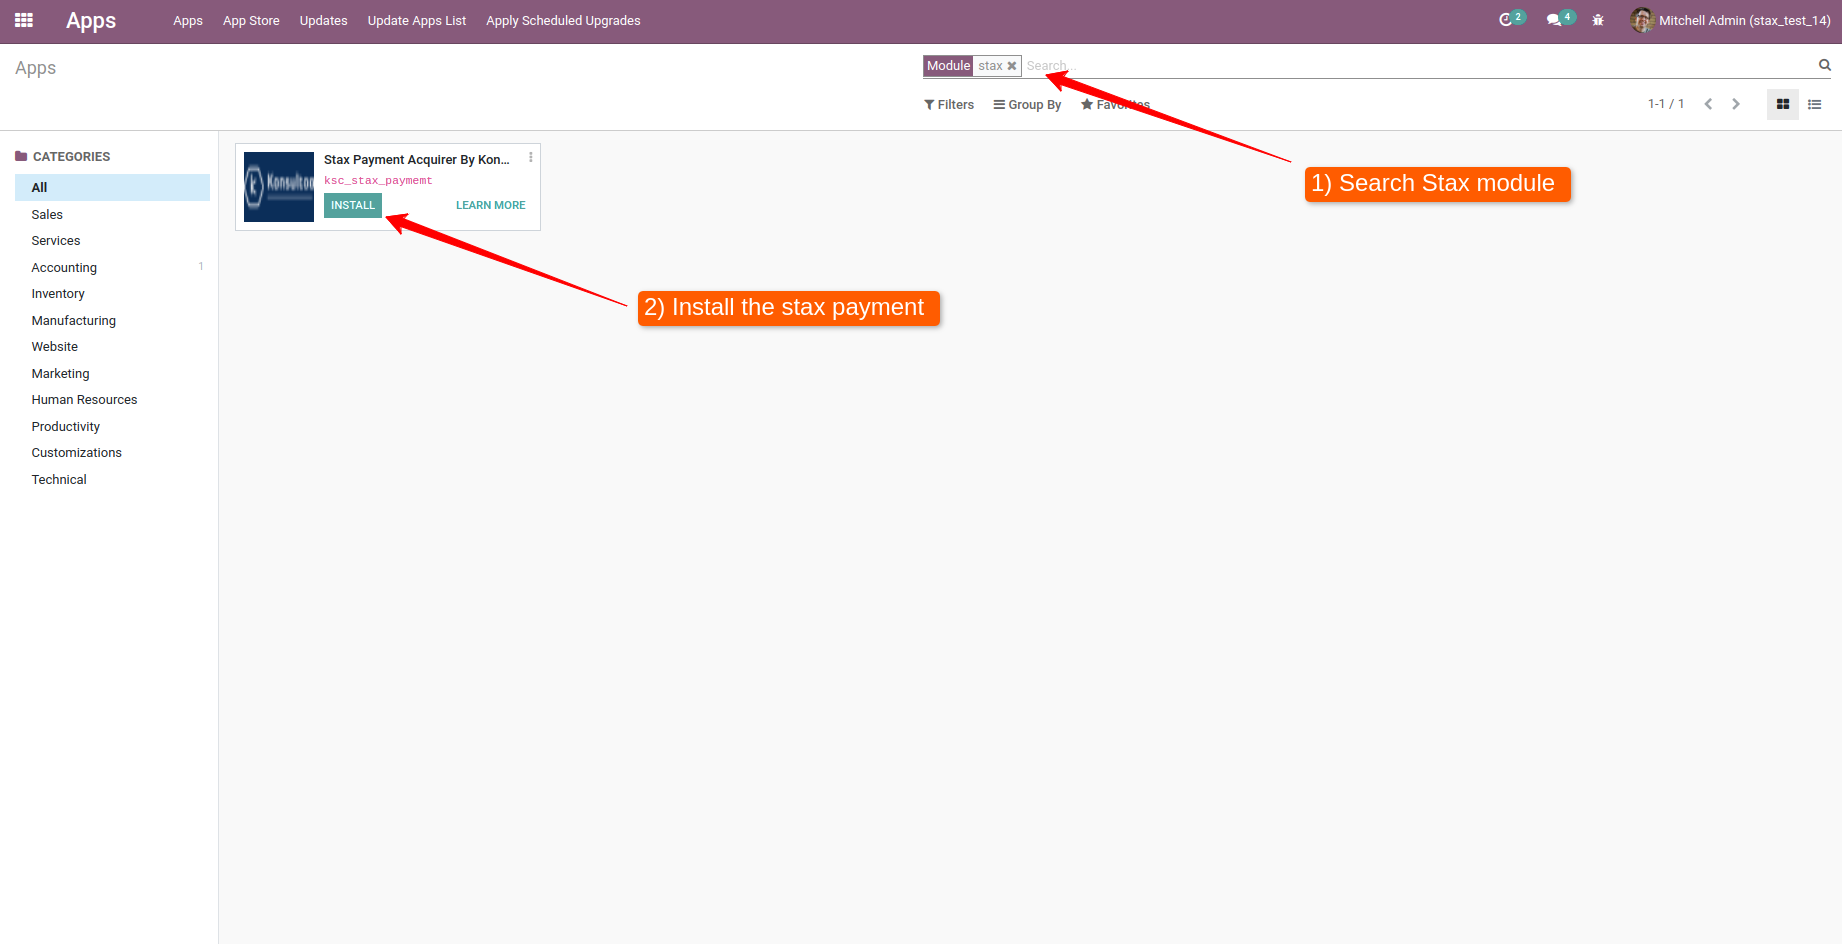Open the developer tools bug icon
The height and width of the screenshot is (944, 1842).
point(1598,20)
